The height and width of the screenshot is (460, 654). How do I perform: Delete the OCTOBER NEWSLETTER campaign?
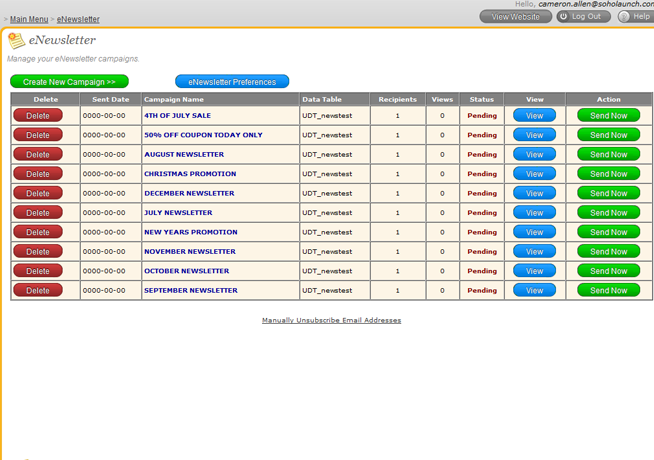38,271
